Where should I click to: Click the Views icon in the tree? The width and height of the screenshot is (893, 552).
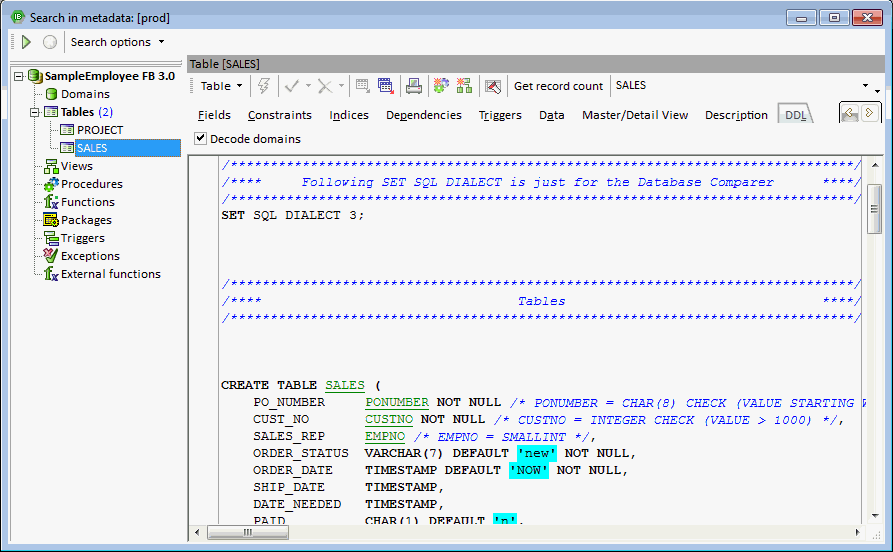point(51,166)
